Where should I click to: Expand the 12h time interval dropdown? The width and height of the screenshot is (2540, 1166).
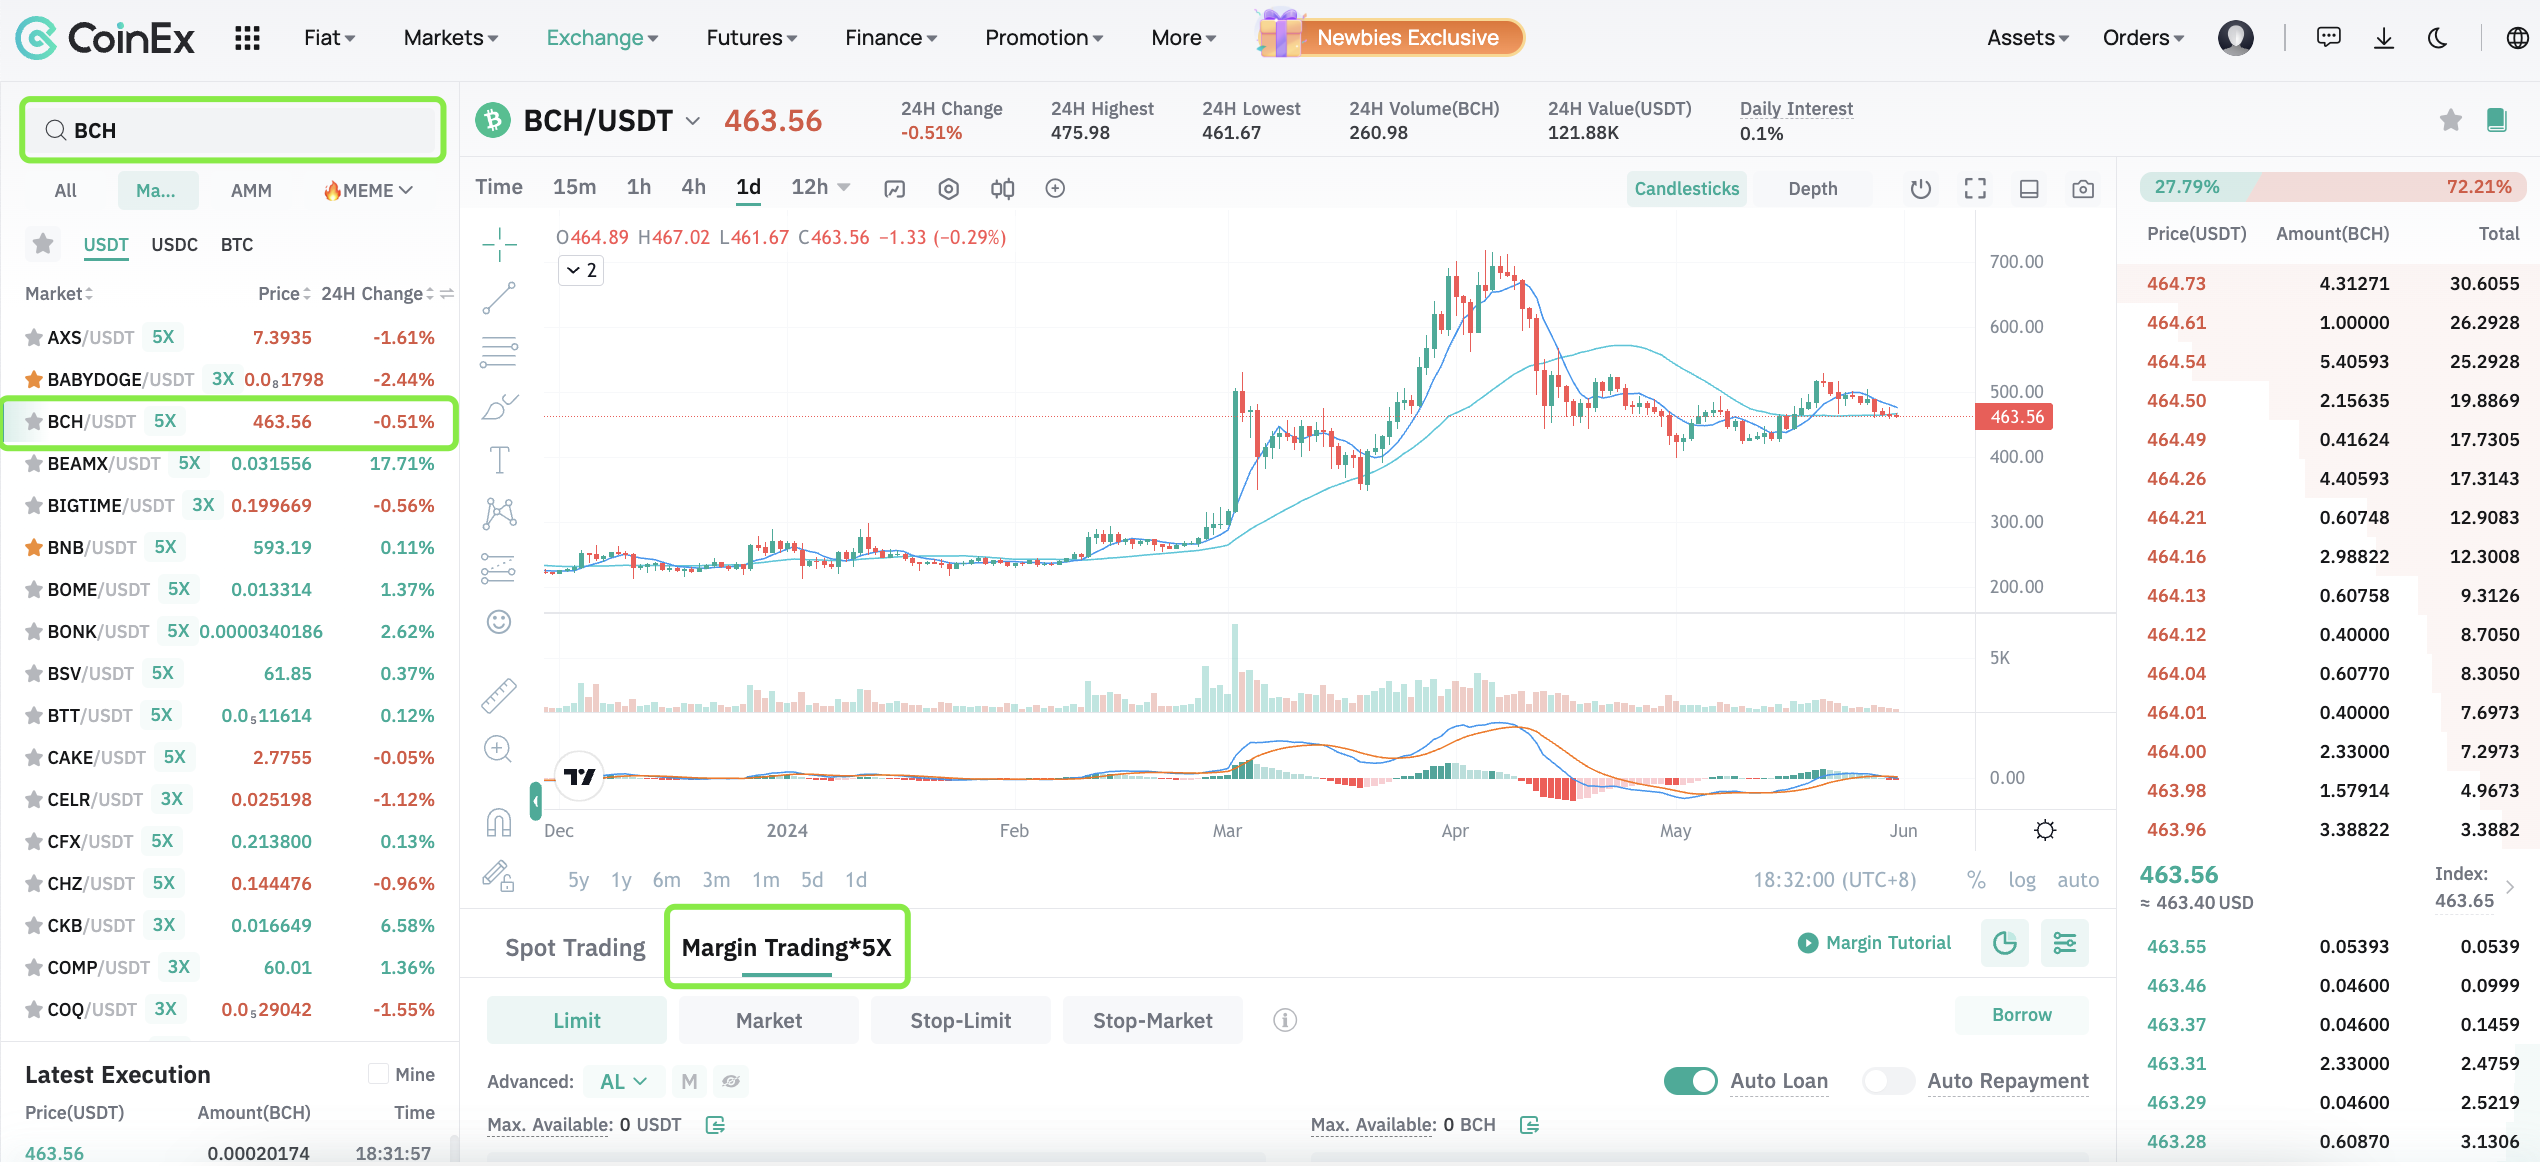point(844,188)
